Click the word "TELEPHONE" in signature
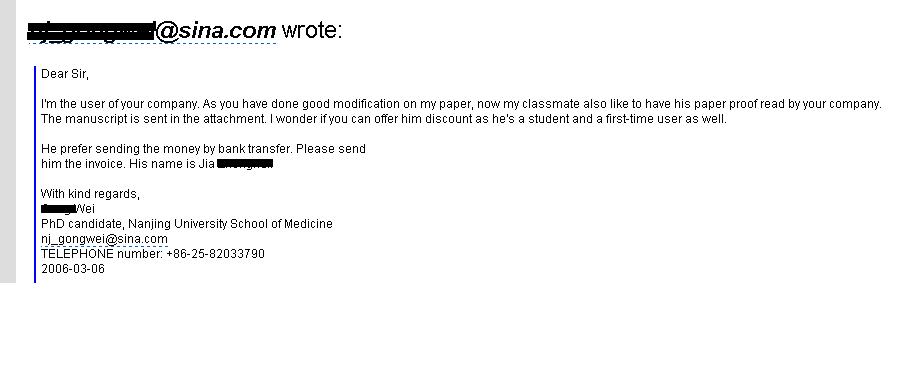 tap(77, 254)
